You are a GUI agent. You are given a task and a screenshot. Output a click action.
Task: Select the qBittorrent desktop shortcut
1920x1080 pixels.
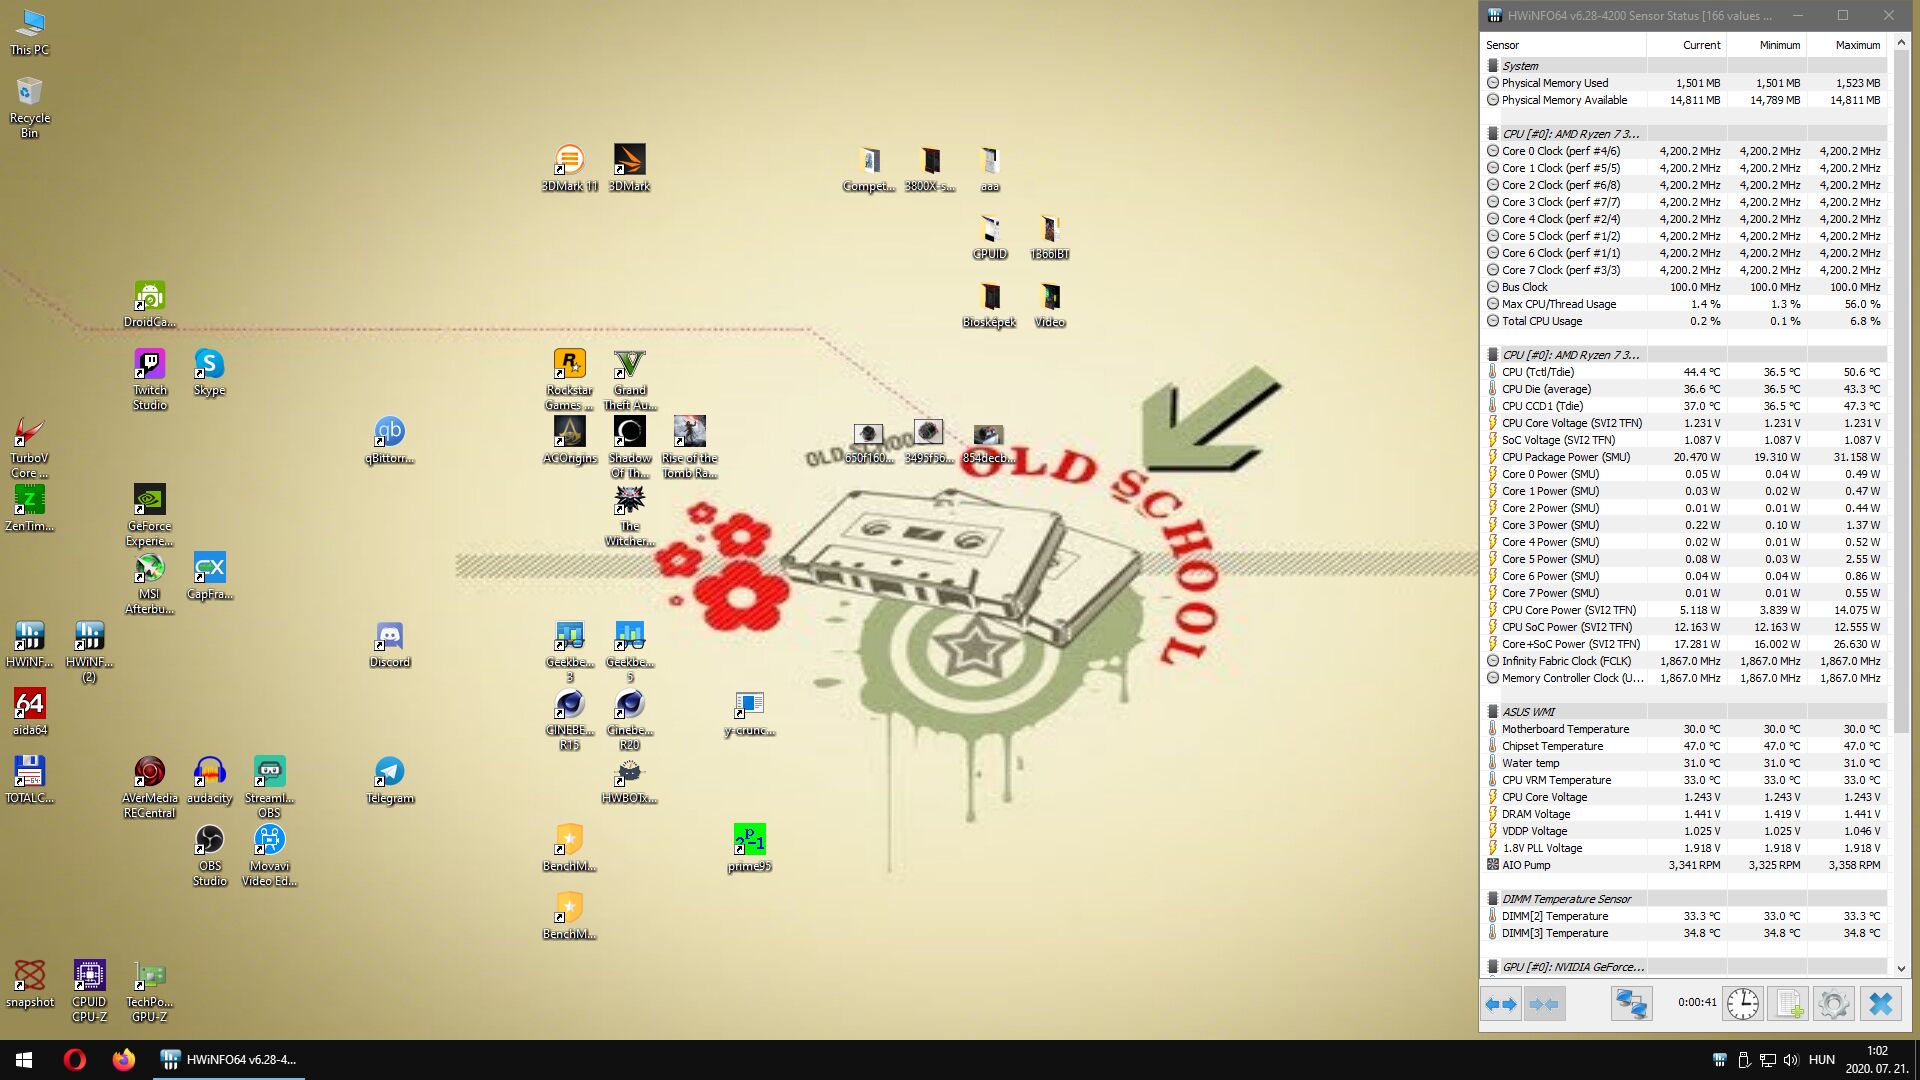389,441
